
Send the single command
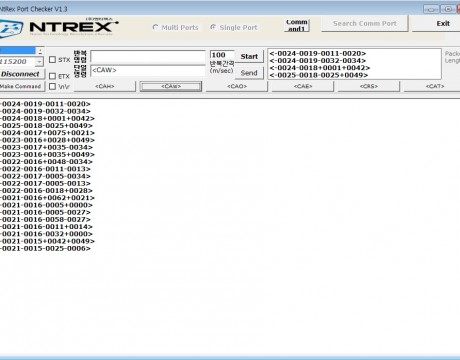click(249, 73)
